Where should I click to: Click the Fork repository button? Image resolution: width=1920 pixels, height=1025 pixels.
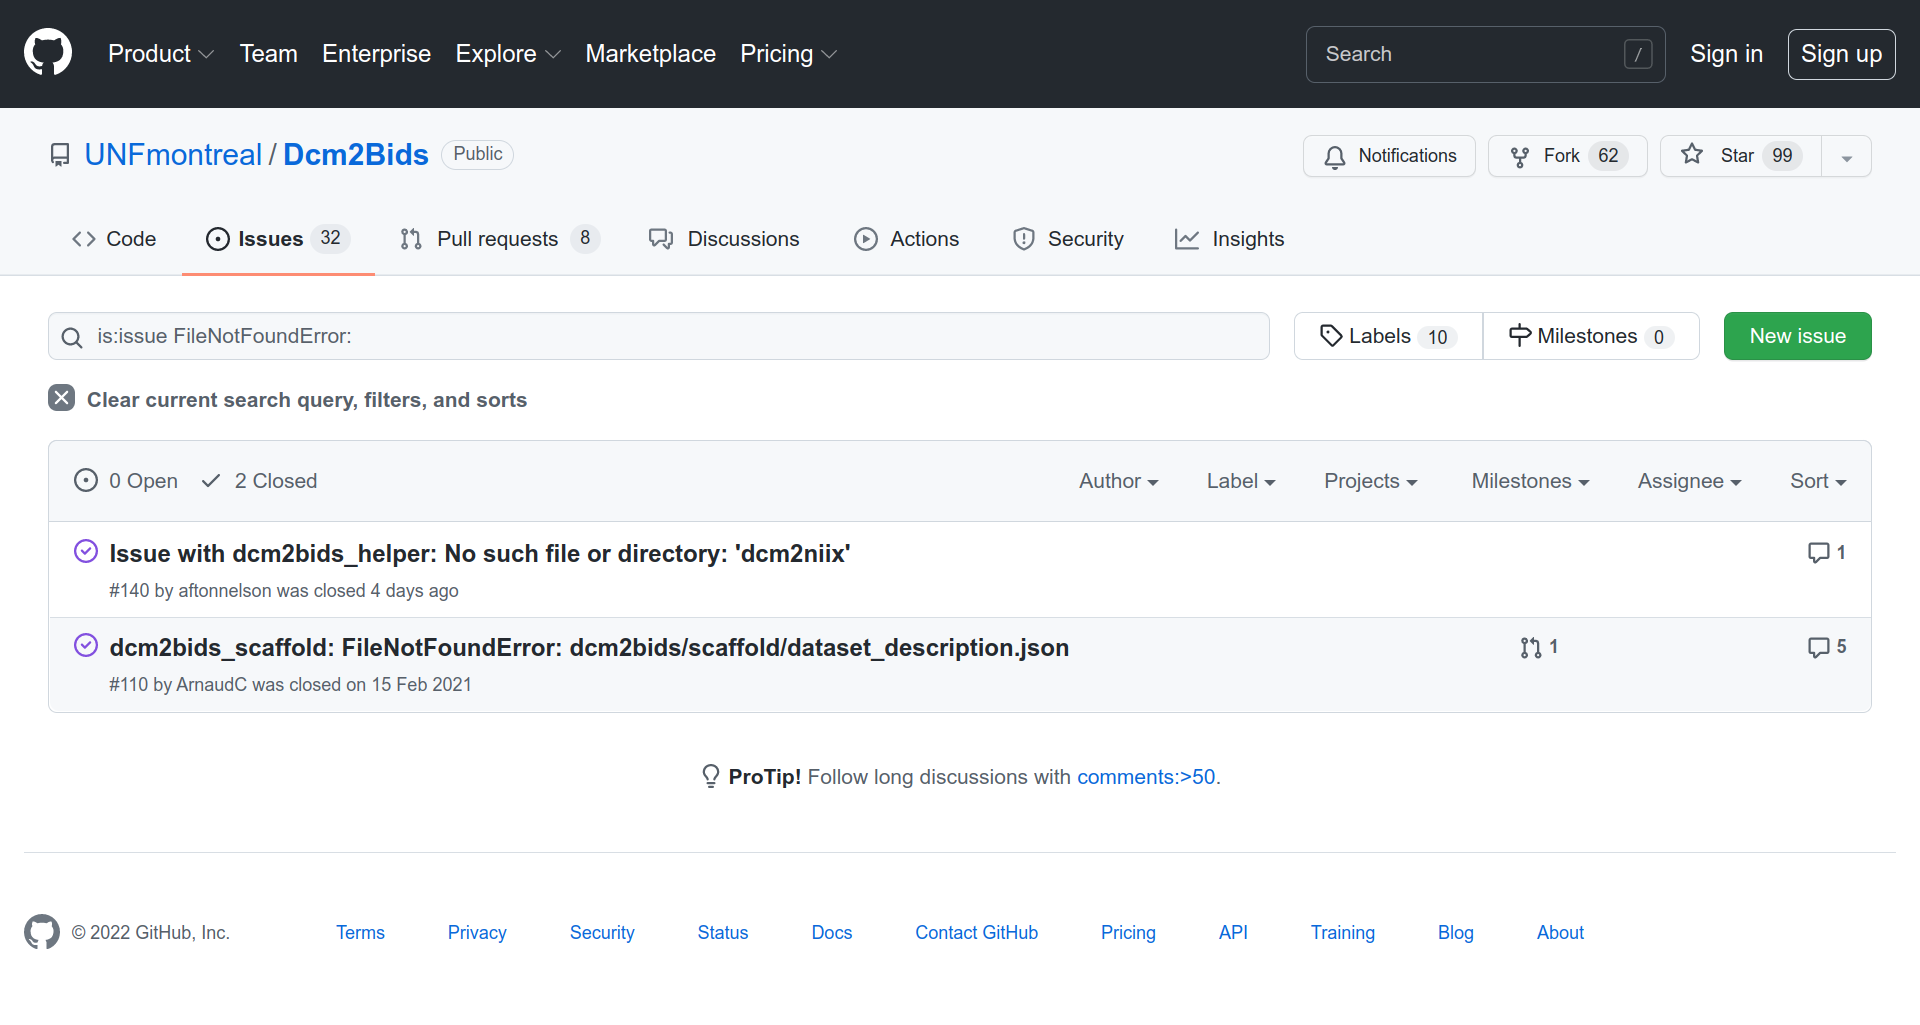pyautogui.click(x=1567, y=156)
